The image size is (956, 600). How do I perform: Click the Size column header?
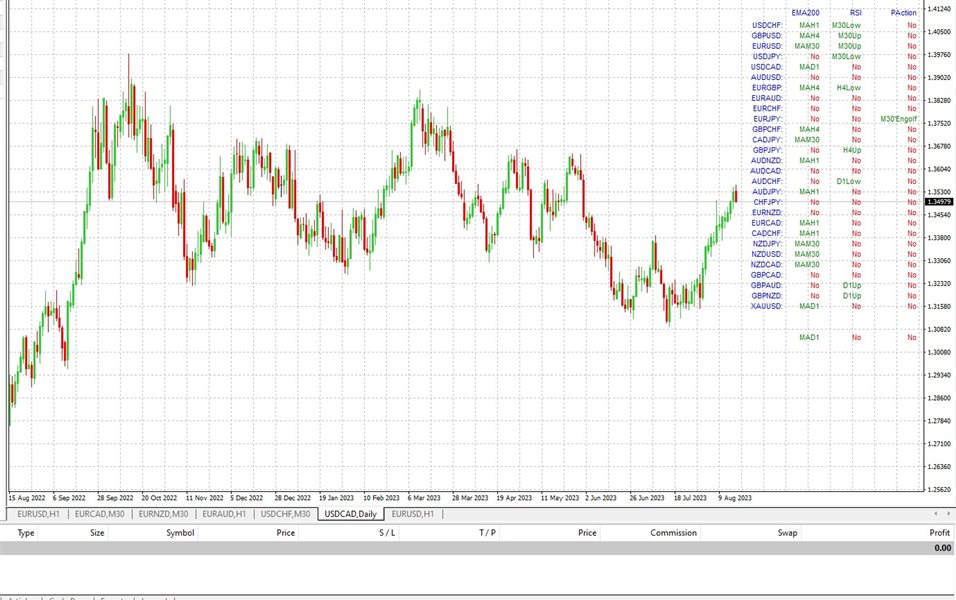click(x=97, y=533)
